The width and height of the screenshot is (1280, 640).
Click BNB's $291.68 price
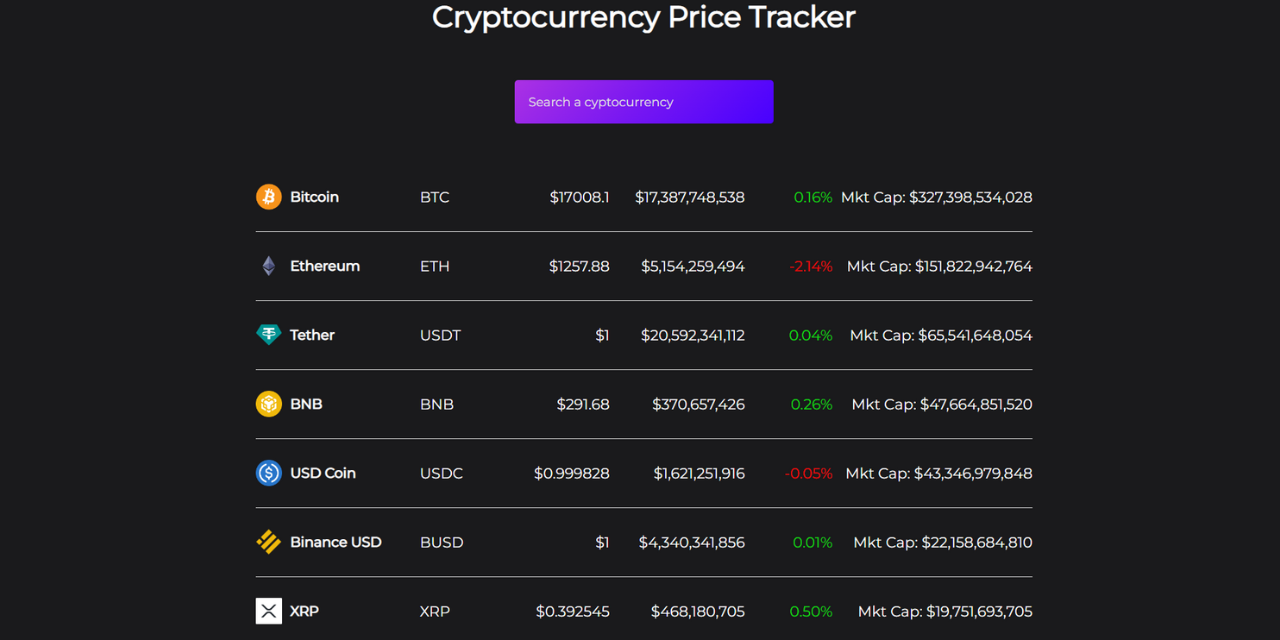[583, 404]
